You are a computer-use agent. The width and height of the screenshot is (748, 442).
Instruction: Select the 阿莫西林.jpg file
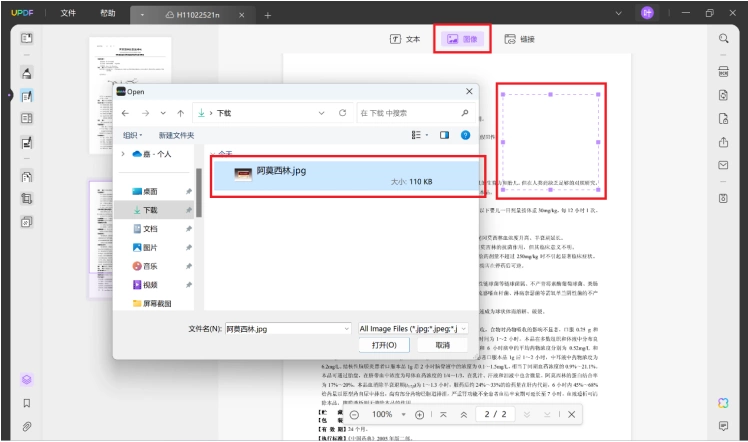click(346, 175)
